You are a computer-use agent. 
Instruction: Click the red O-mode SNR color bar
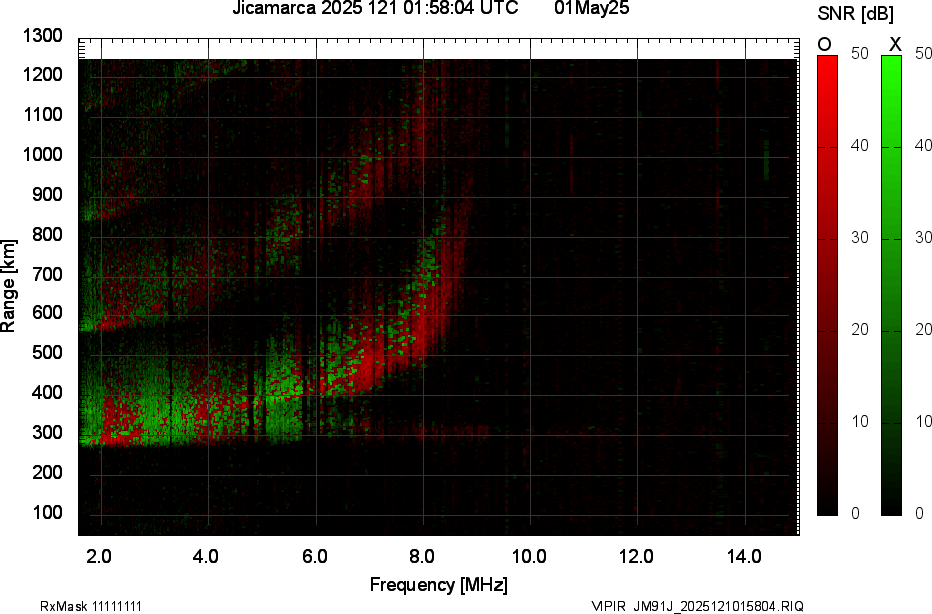click(827, 285)
